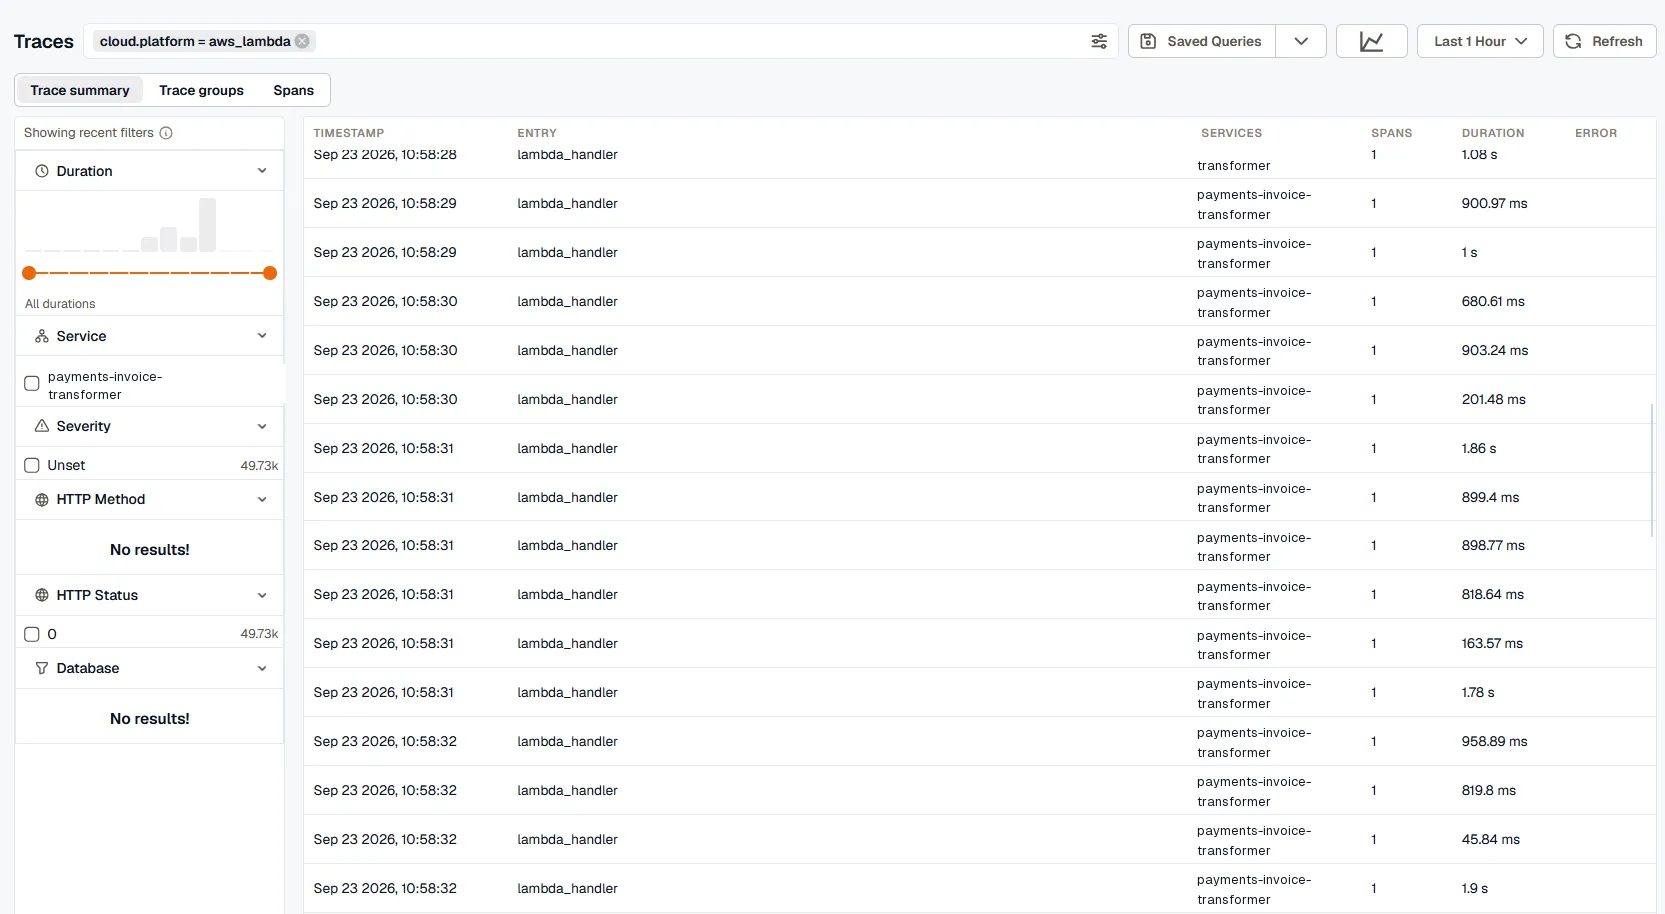Collapse the HTTP Method filter section
The image size is (1665, 914).
[x=262, y=500]
